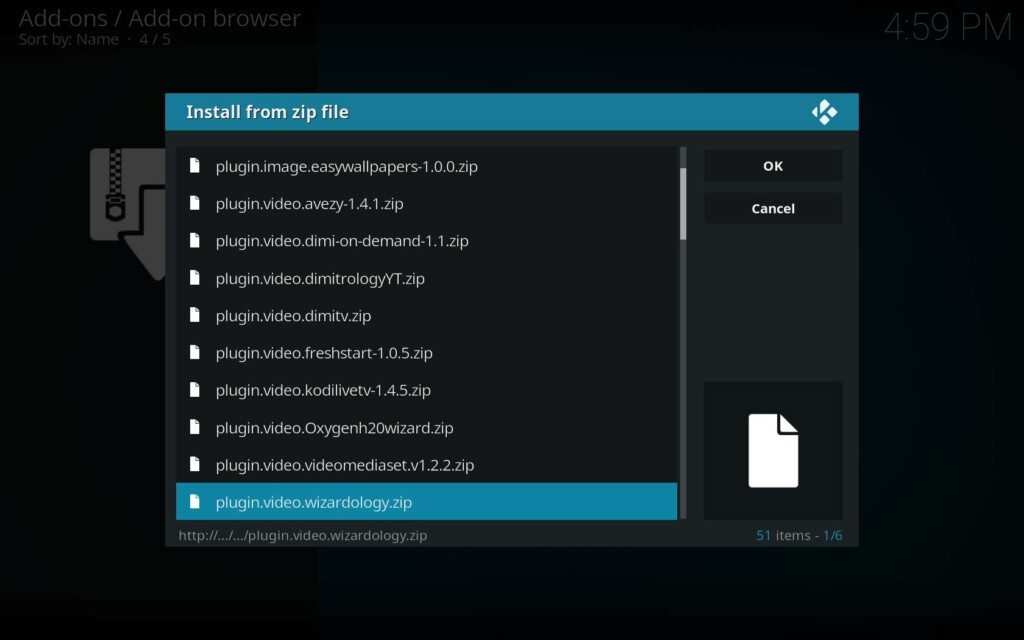Viewport: 1024px width, 640px height.
Task: Click file icon beside plugin.video.dimitrologyYT.zip
Action: pyautogui.click(x=195, y=278)
